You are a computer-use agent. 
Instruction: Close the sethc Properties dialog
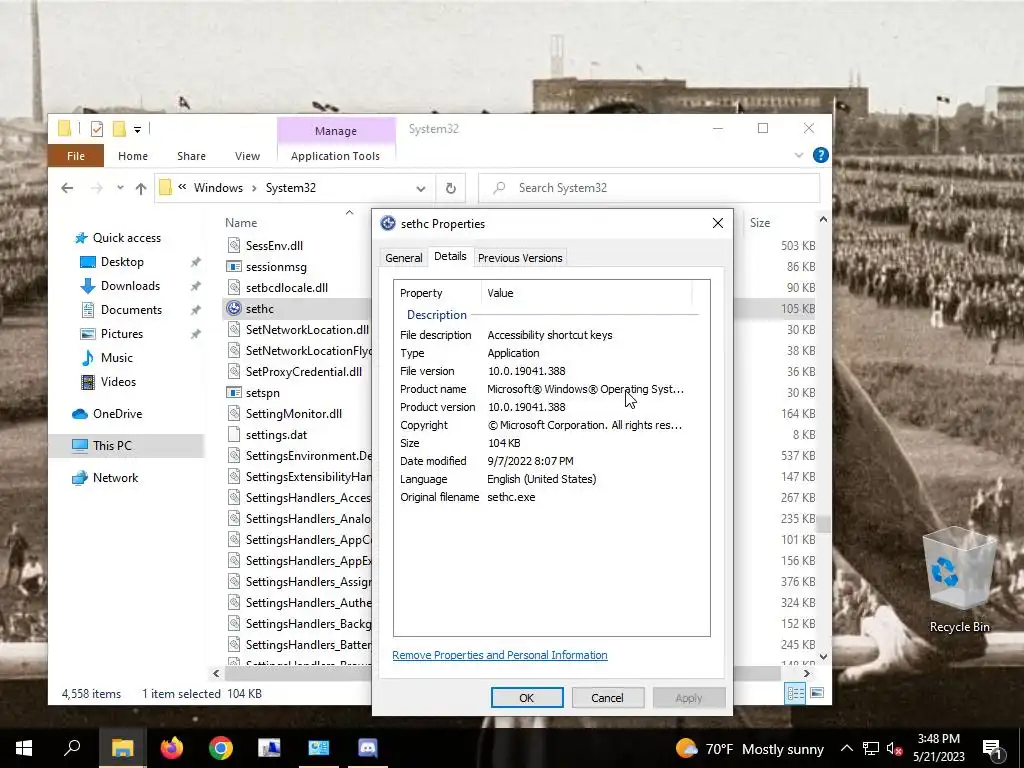718,223
